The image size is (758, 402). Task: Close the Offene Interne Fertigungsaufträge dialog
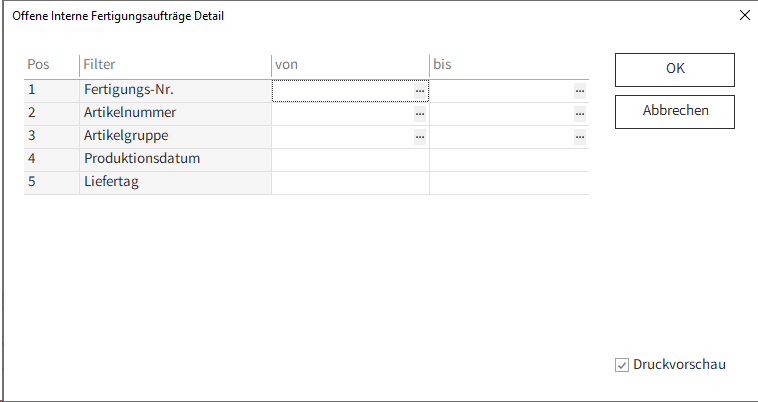(x=744, y=16)
